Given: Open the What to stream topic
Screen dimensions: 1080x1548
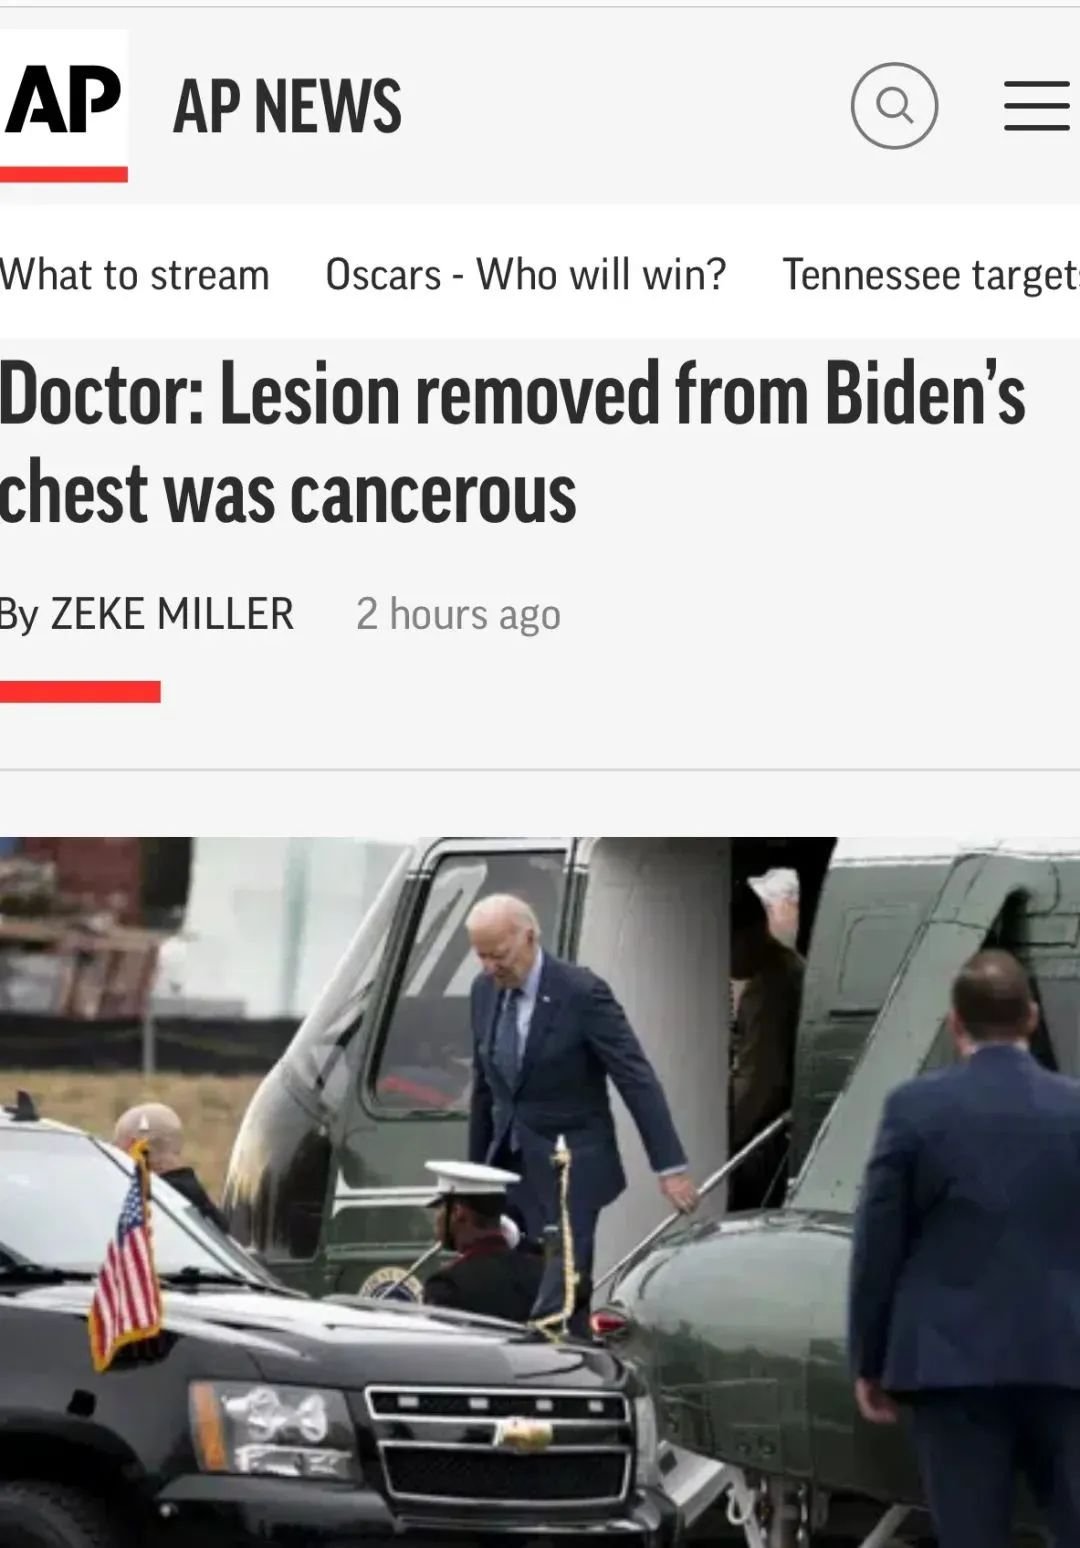Looking at the screenshot, I should (x=135, y=274).
